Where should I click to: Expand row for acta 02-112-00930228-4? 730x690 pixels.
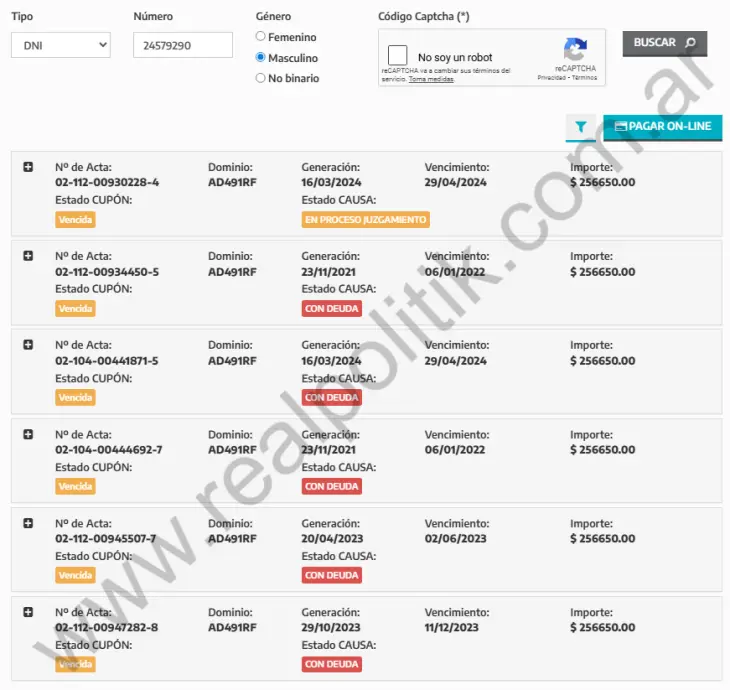(28, 167)
